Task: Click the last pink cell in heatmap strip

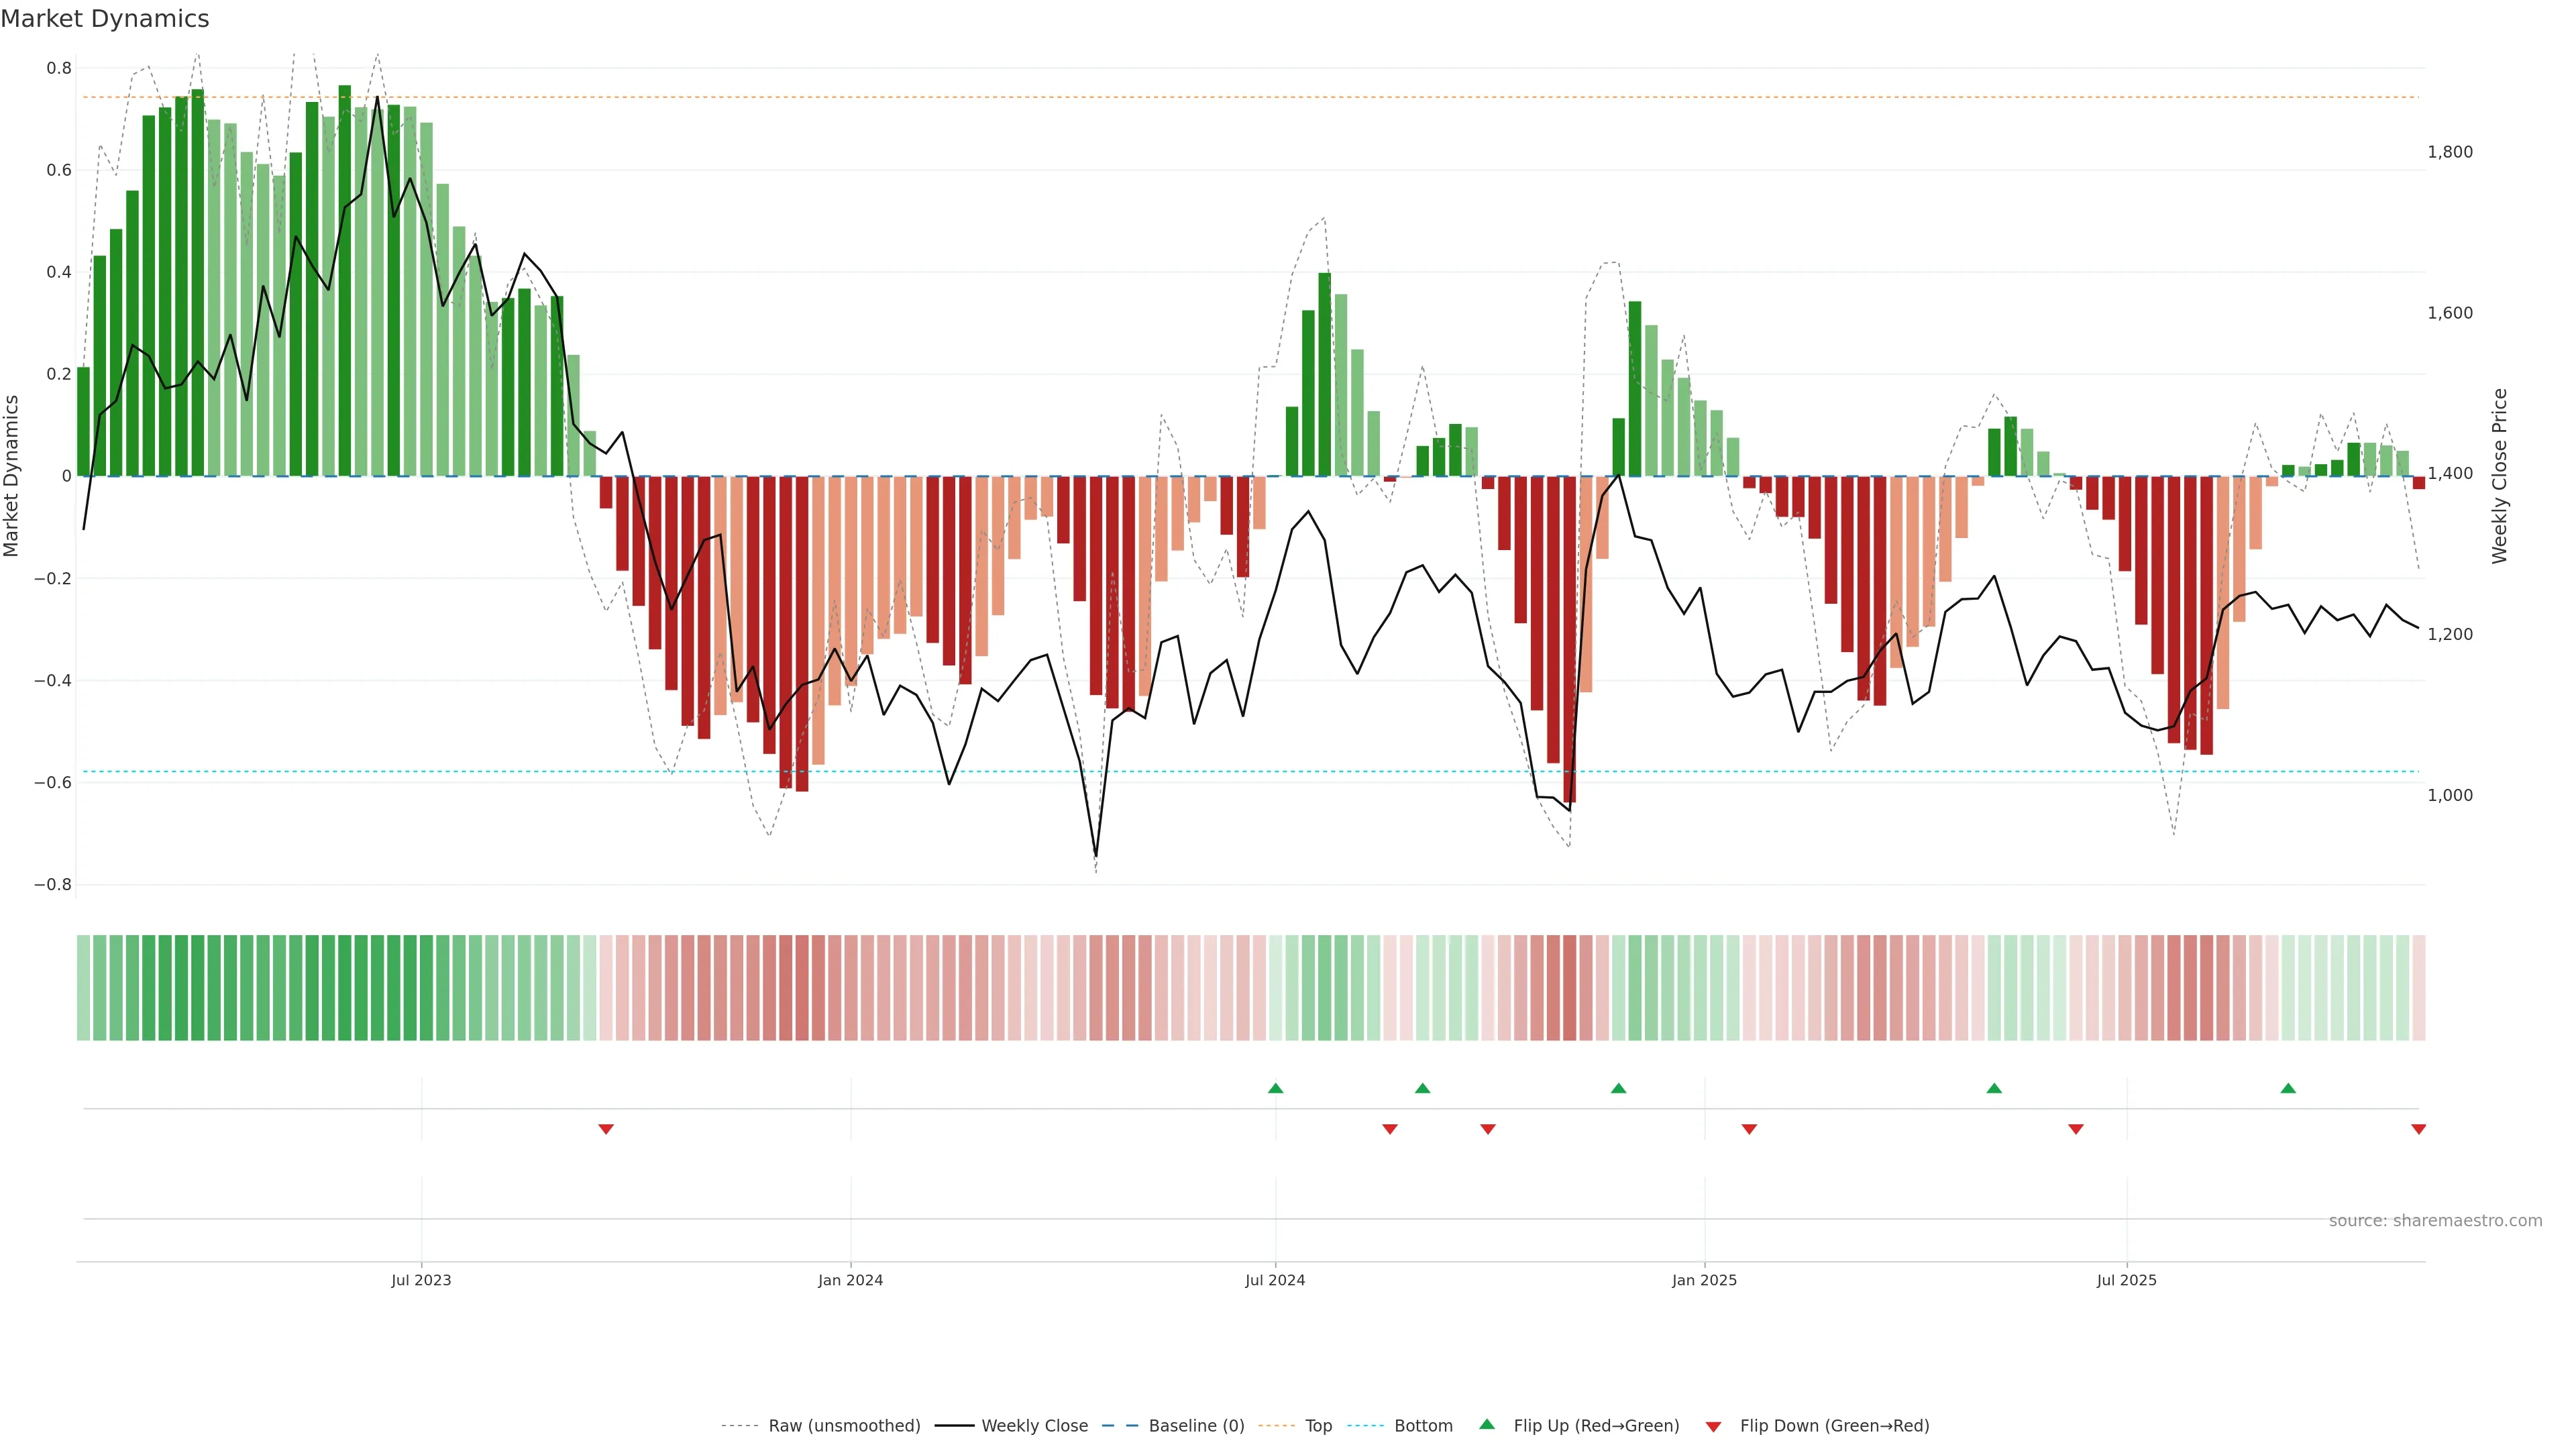Action: pyautogui.click(x=2418, y=987)
